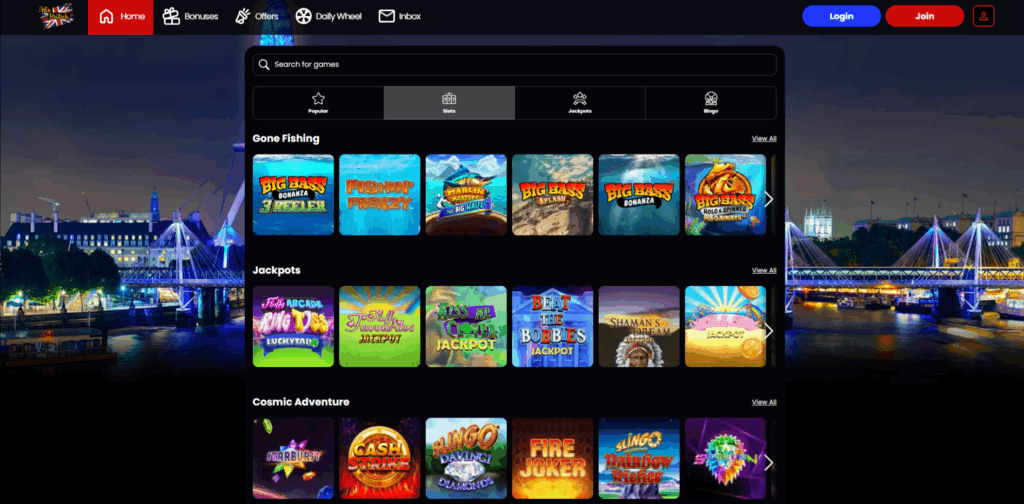Switch to the Jackpots category tab

tap(580, 103)
